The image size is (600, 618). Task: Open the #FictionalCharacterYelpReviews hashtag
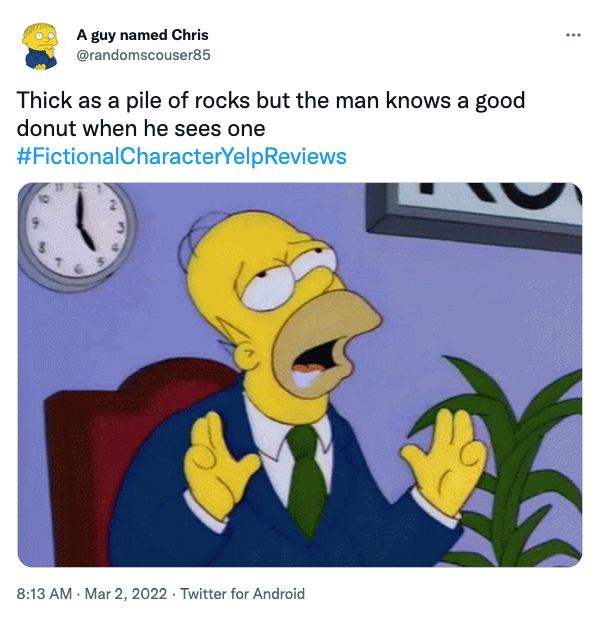tap(182, 157)
